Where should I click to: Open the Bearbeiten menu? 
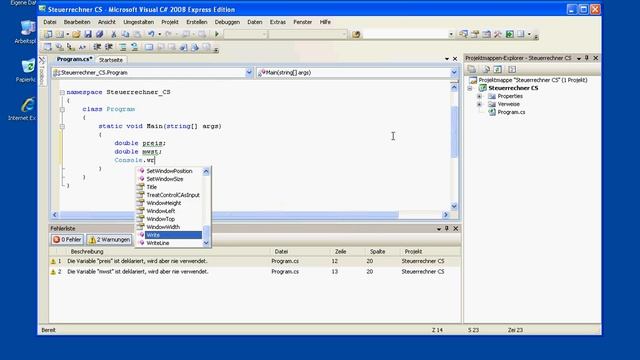pyautogui.click(x=77, y=22)
